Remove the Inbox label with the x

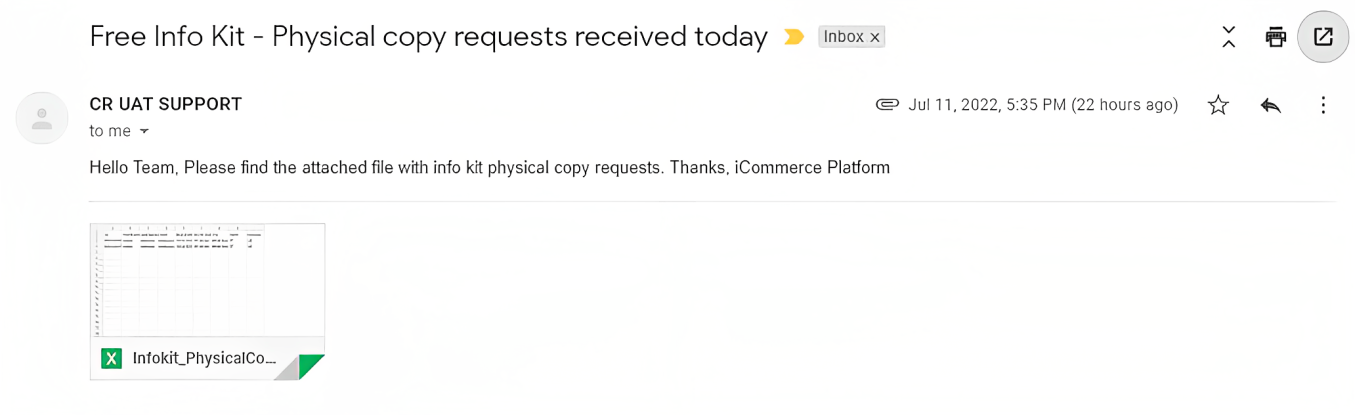(x=875, y=37)
